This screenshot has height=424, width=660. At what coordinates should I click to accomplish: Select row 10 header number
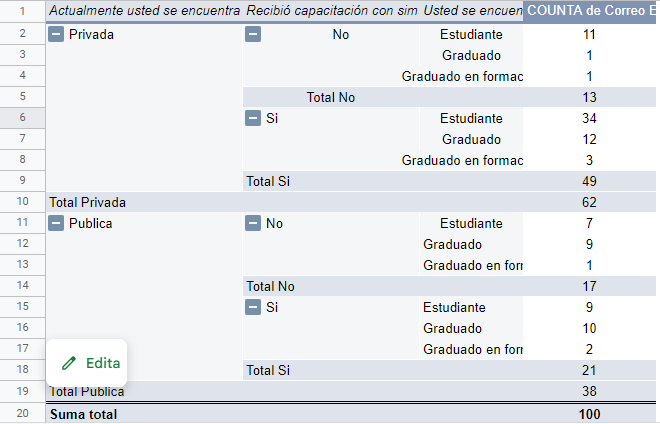22,202
